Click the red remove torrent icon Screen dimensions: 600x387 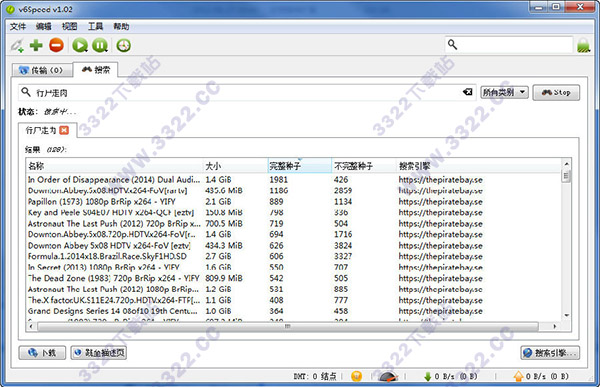pos(56,45)
